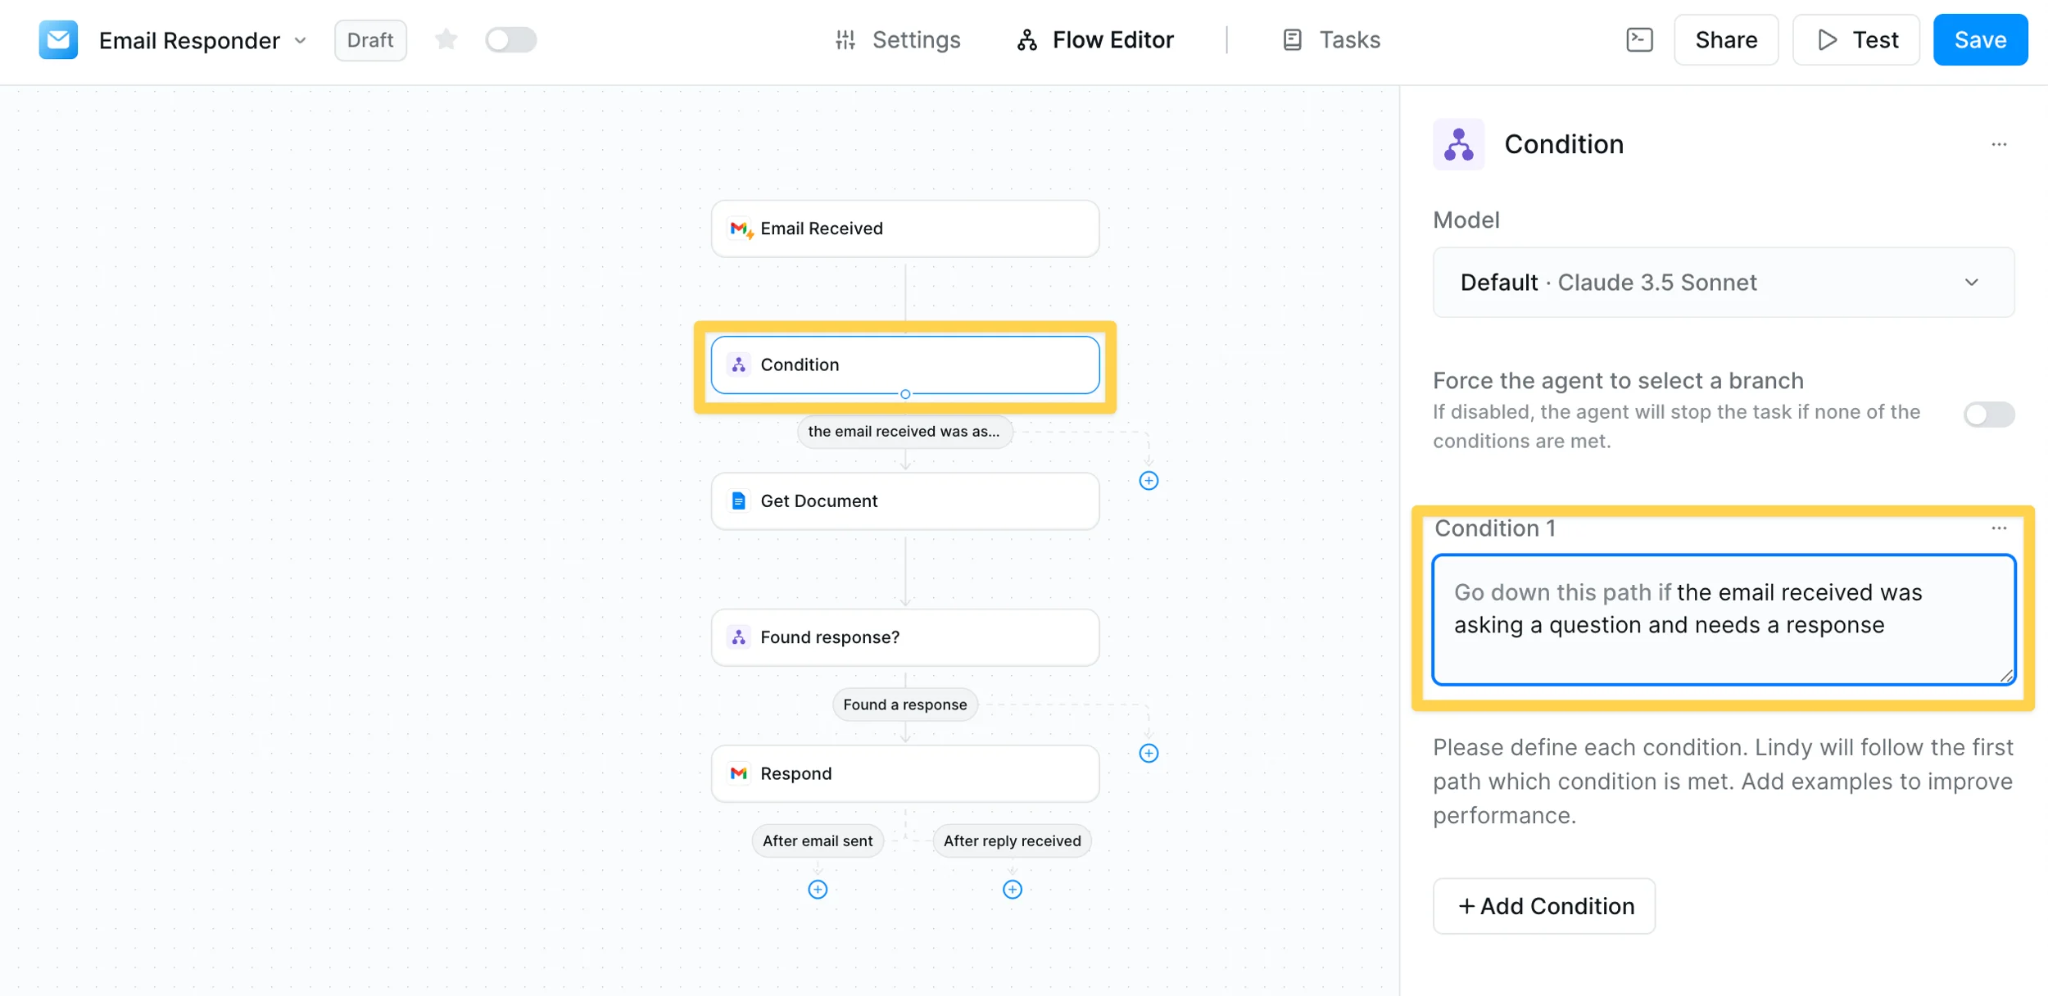Image resolution: width=2048 pixels, height=996 pixels.
Task: Open the Condition panel's three-dot menu
Action: coord(1998,145)
